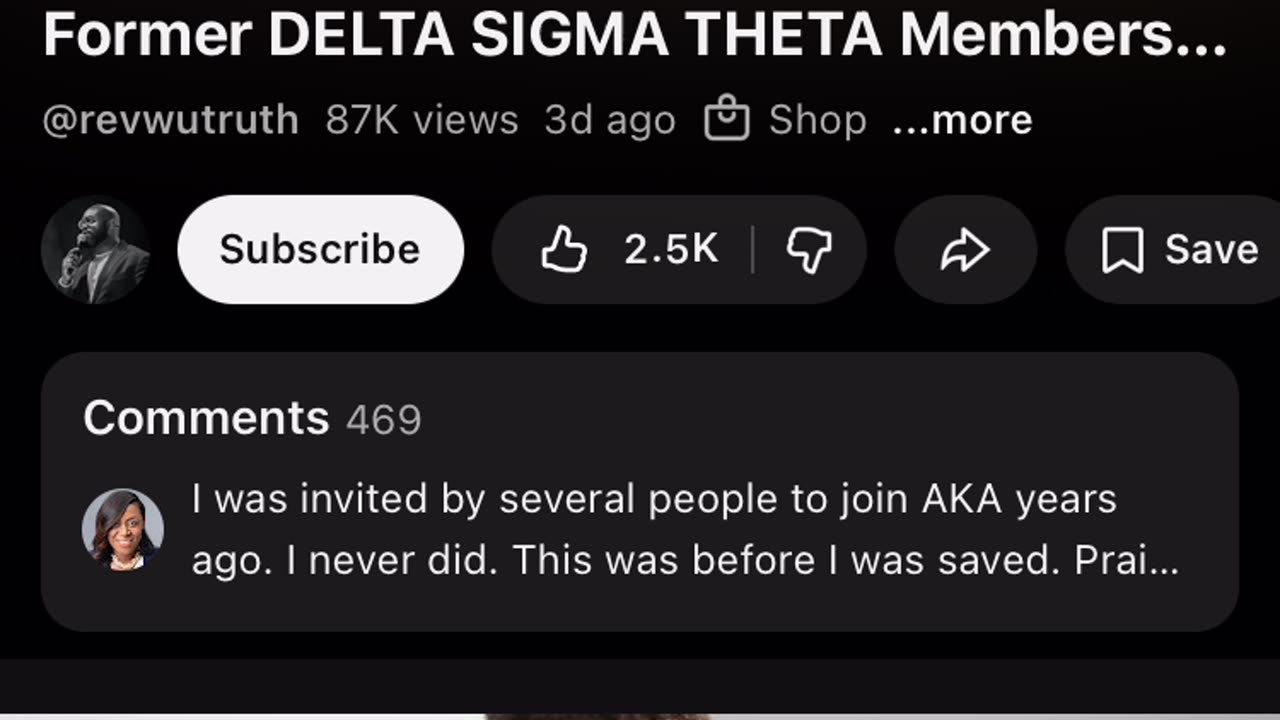Click the bookmark icon beside Save

[1122, 250]
